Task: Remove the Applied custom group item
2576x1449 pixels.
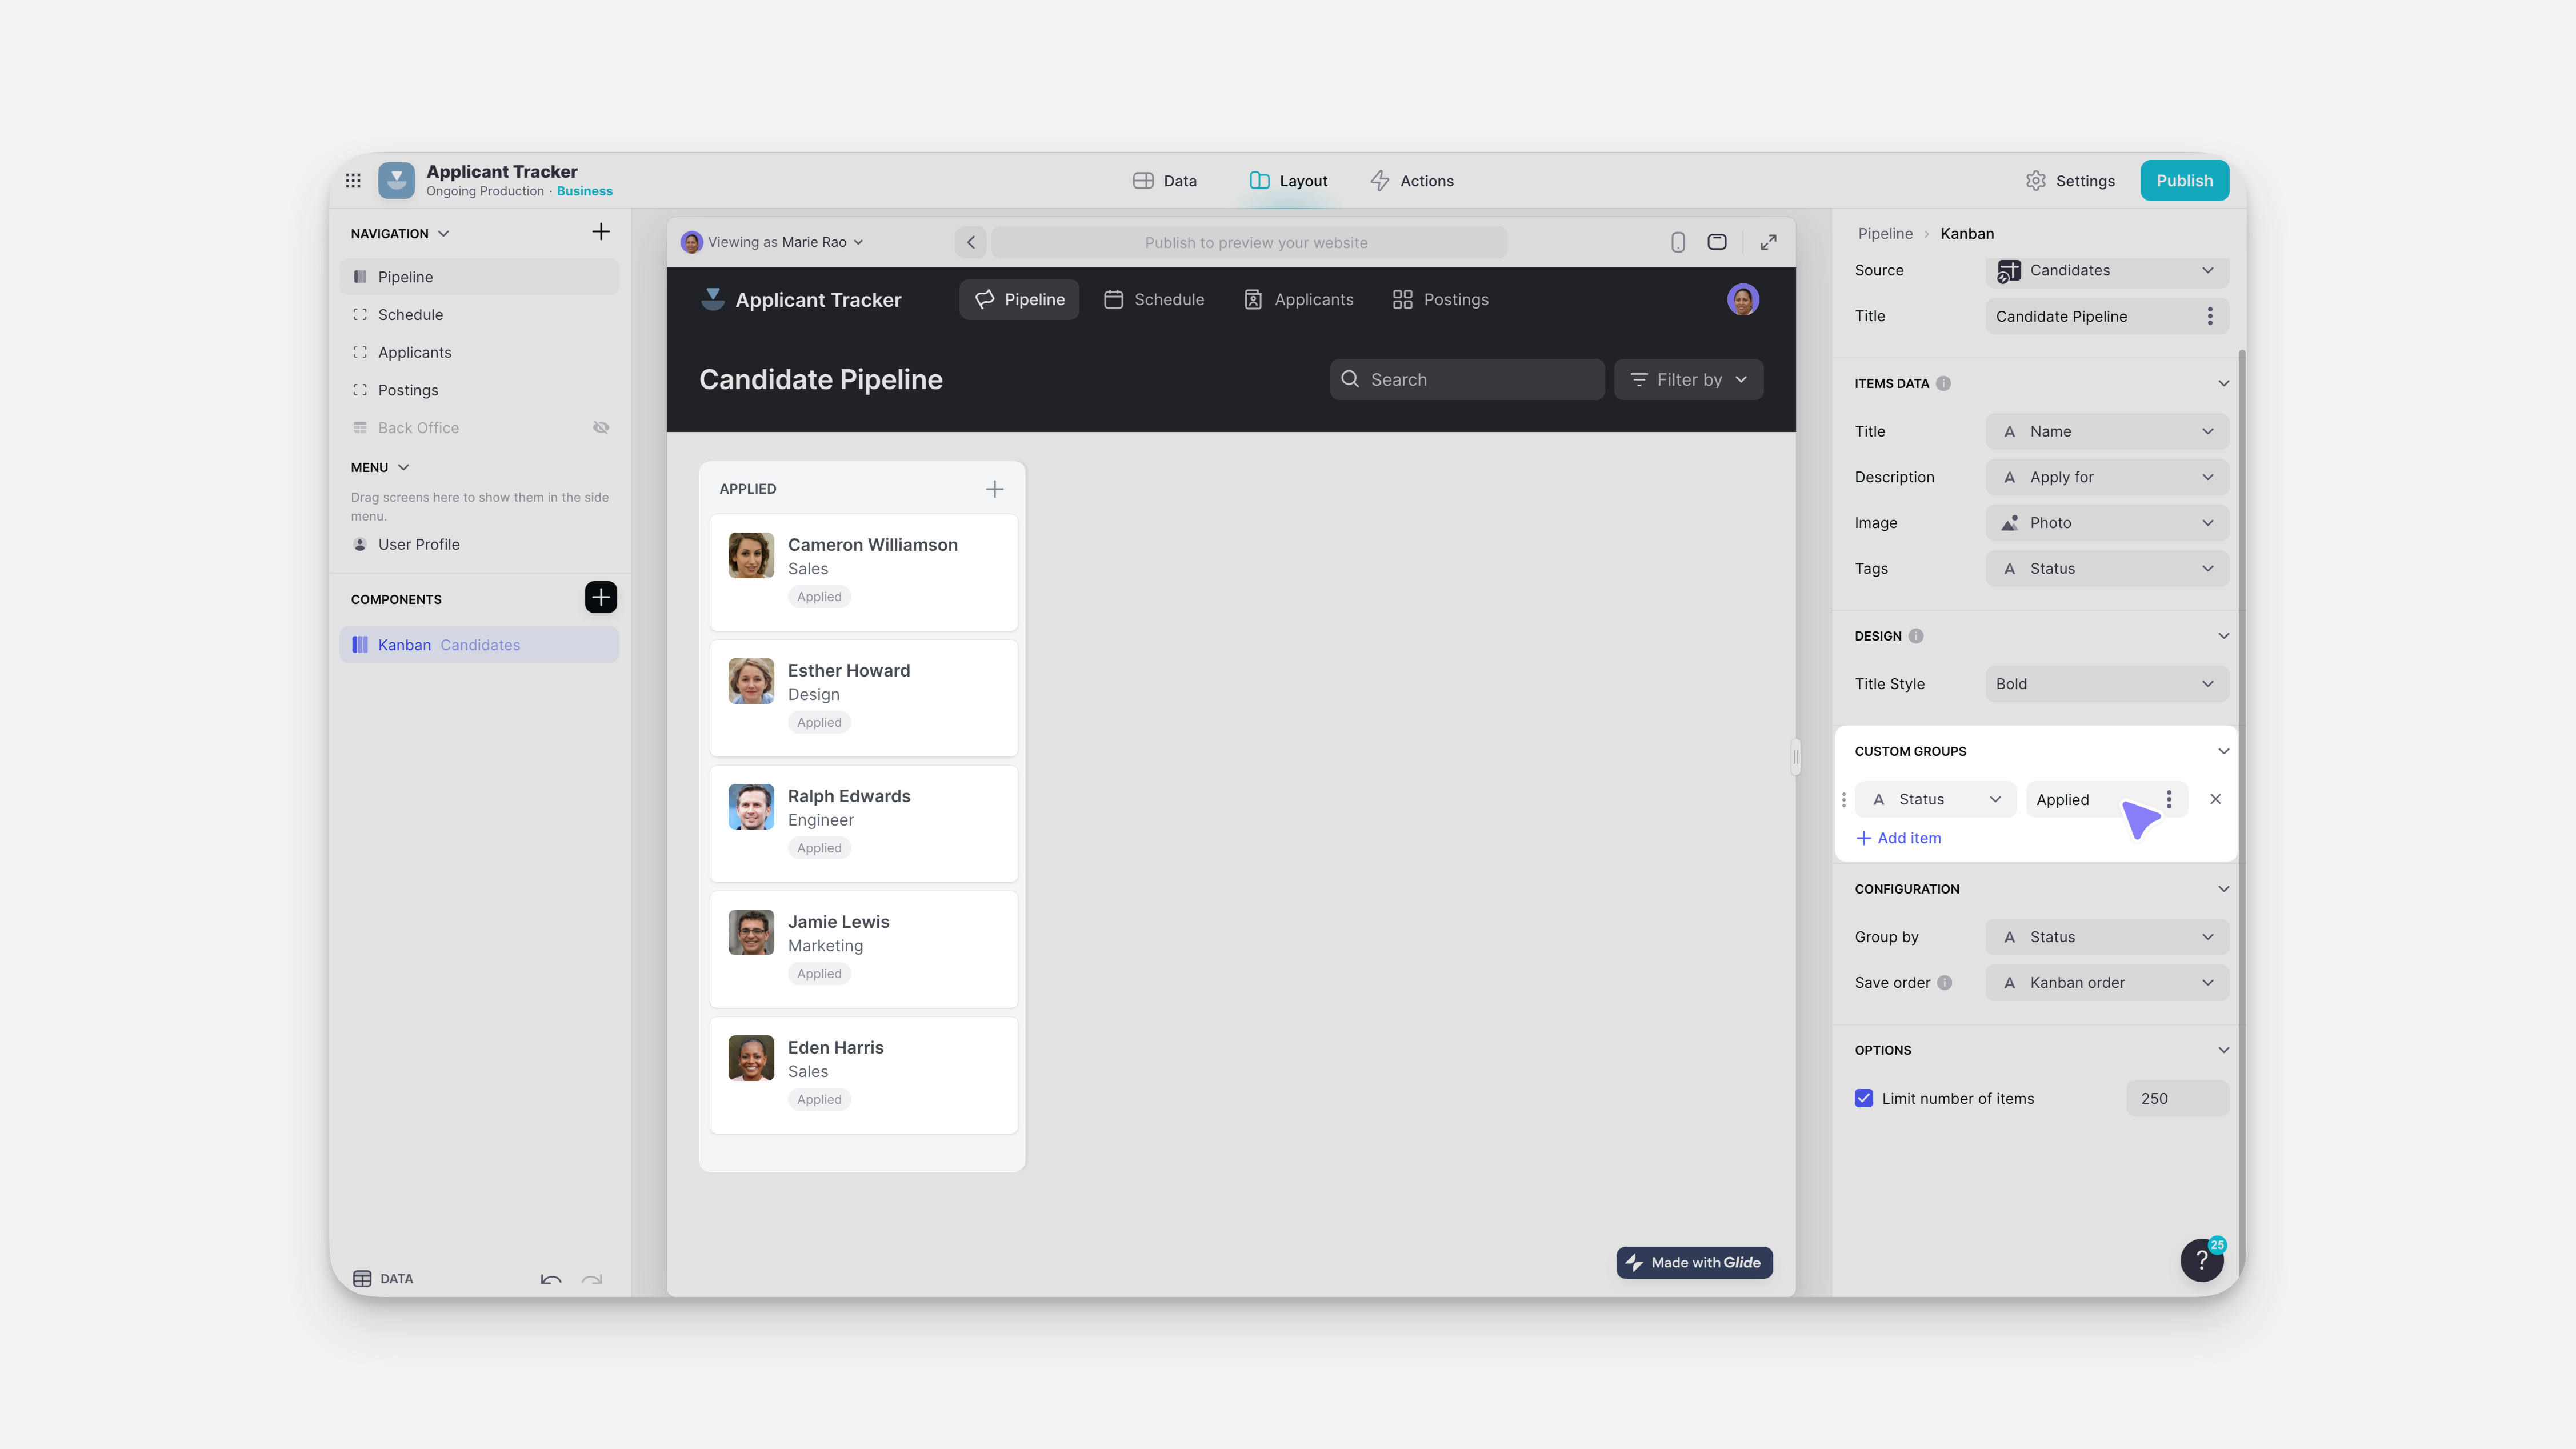Action: [2215, 799]
